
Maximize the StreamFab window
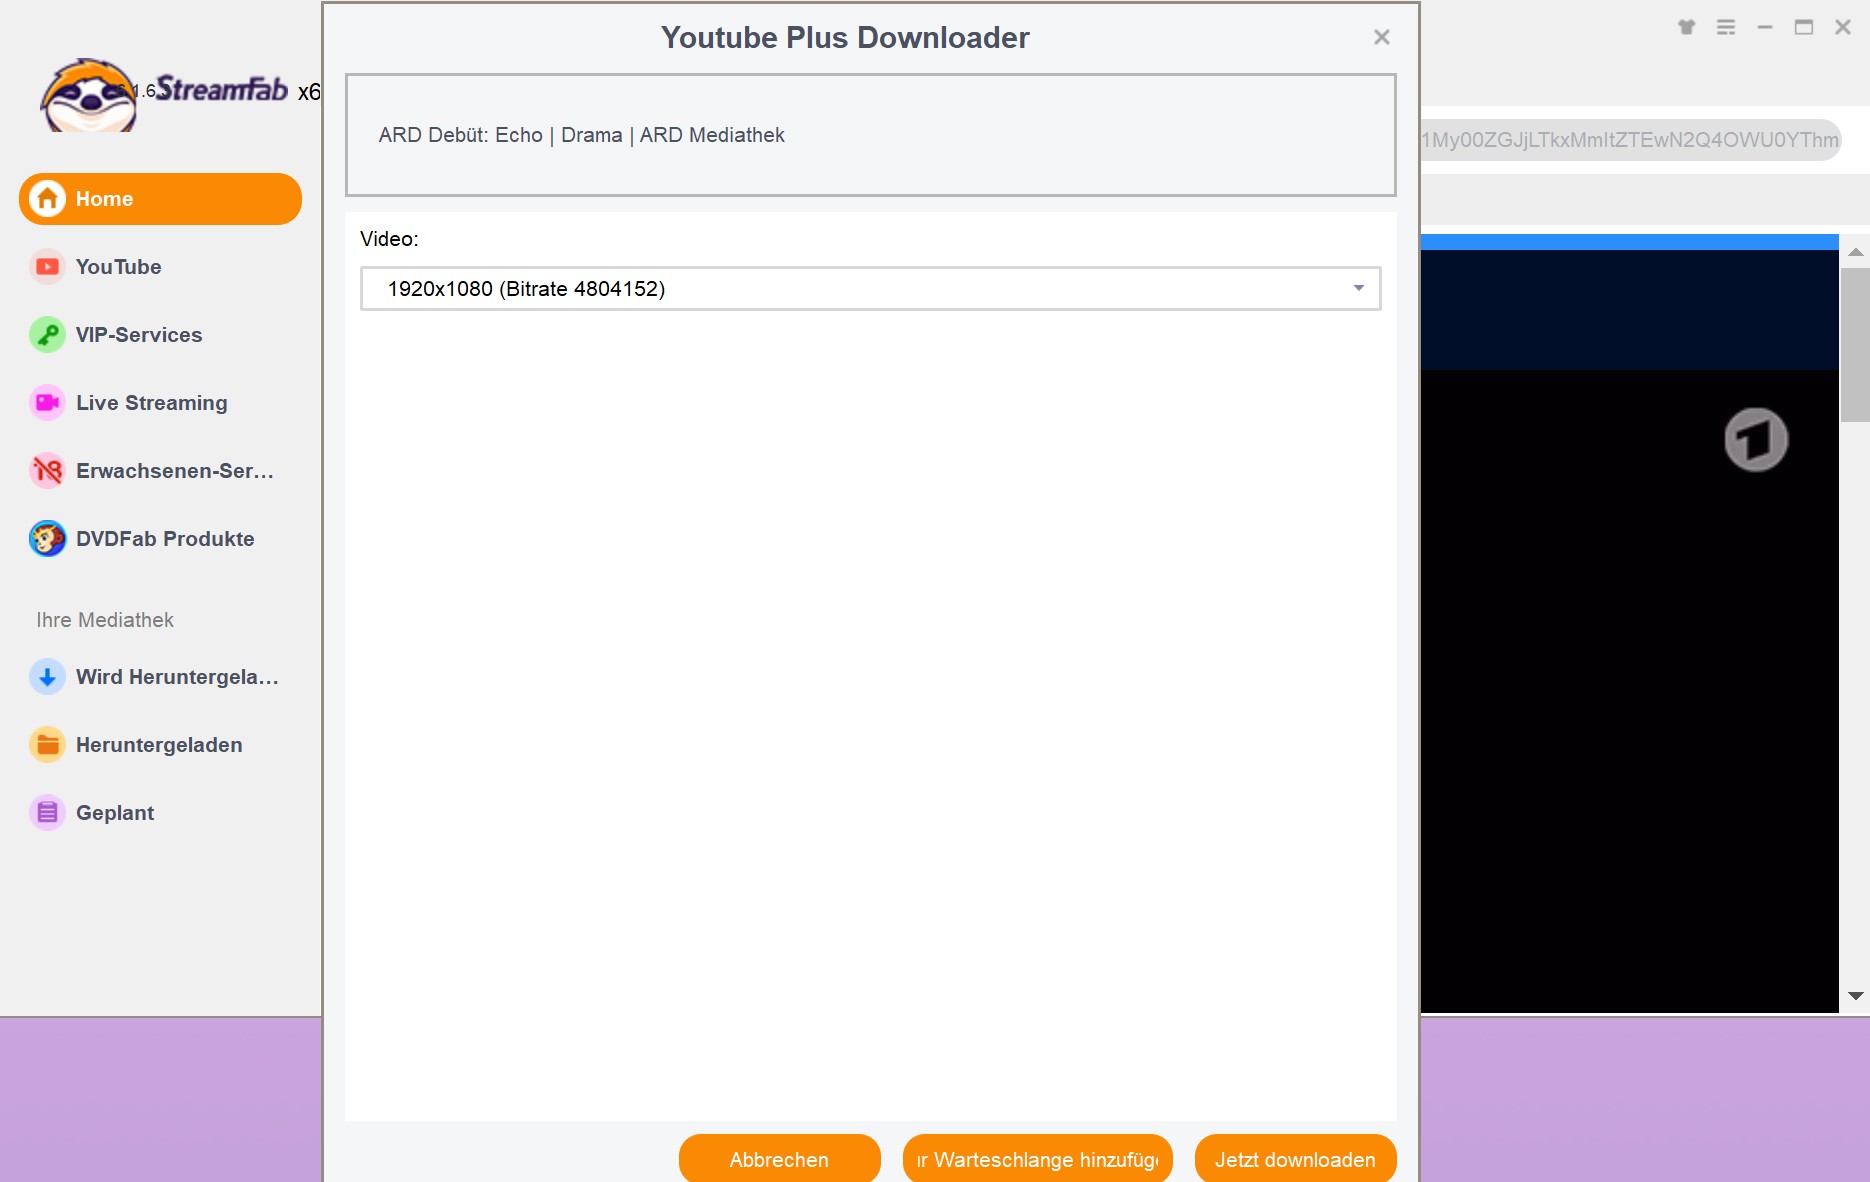[1804, 27]
